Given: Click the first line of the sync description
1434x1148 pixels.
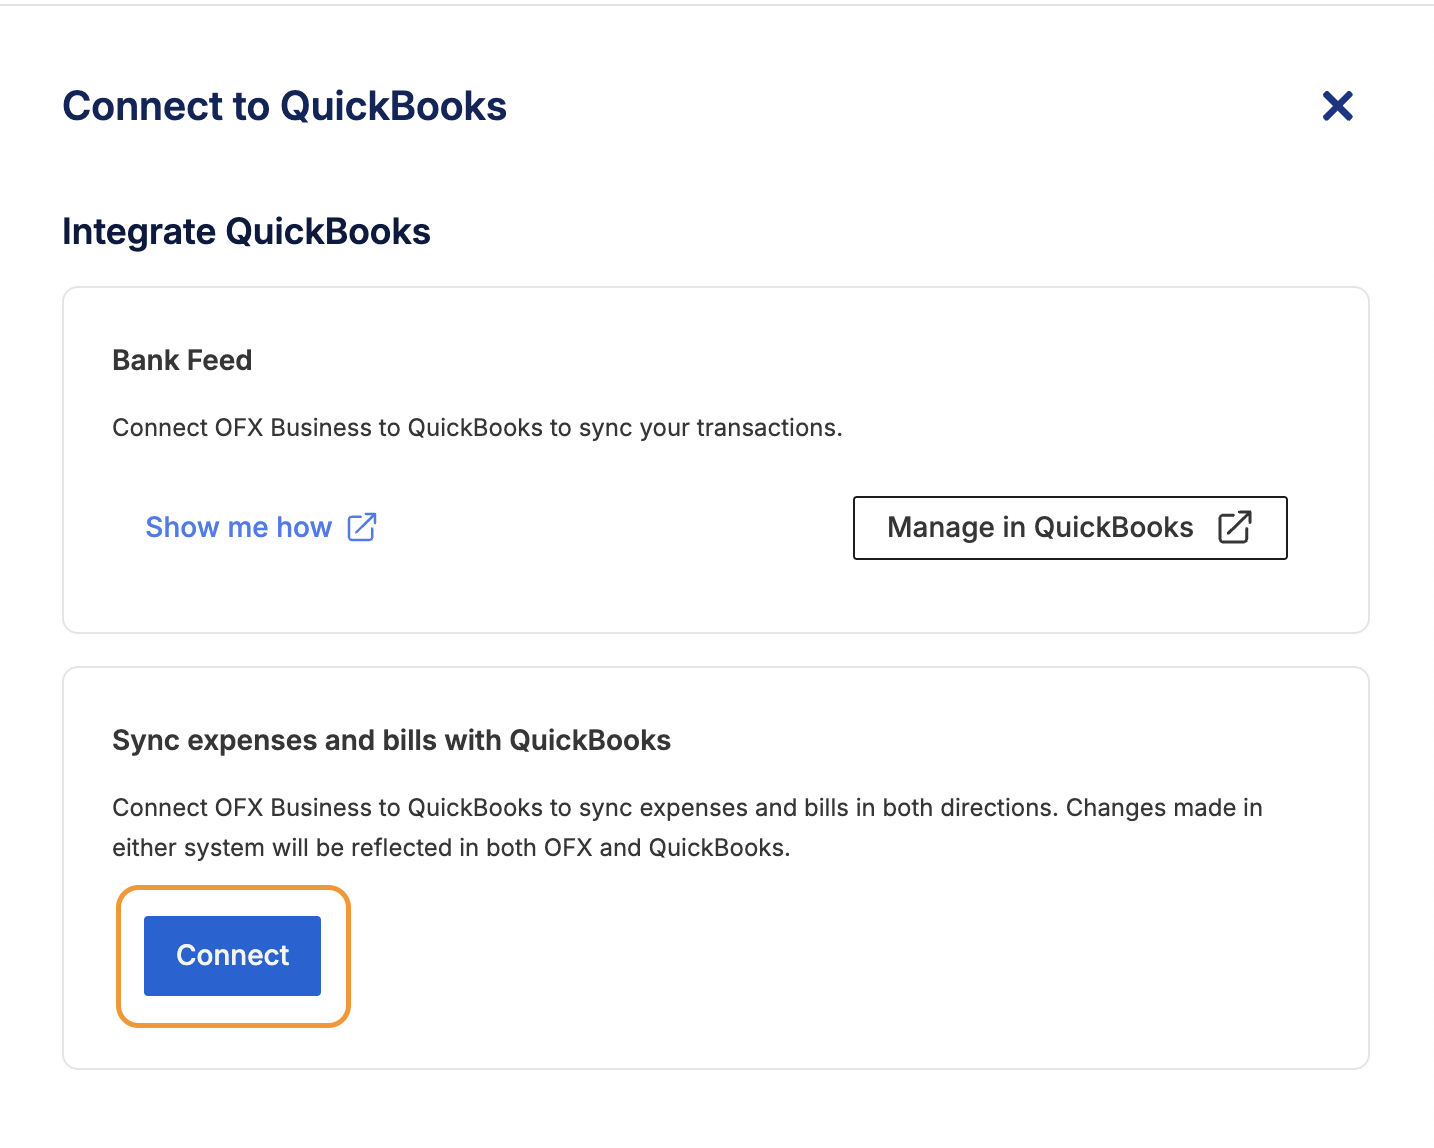Looking at the screenshot, I should pos(687,808).
